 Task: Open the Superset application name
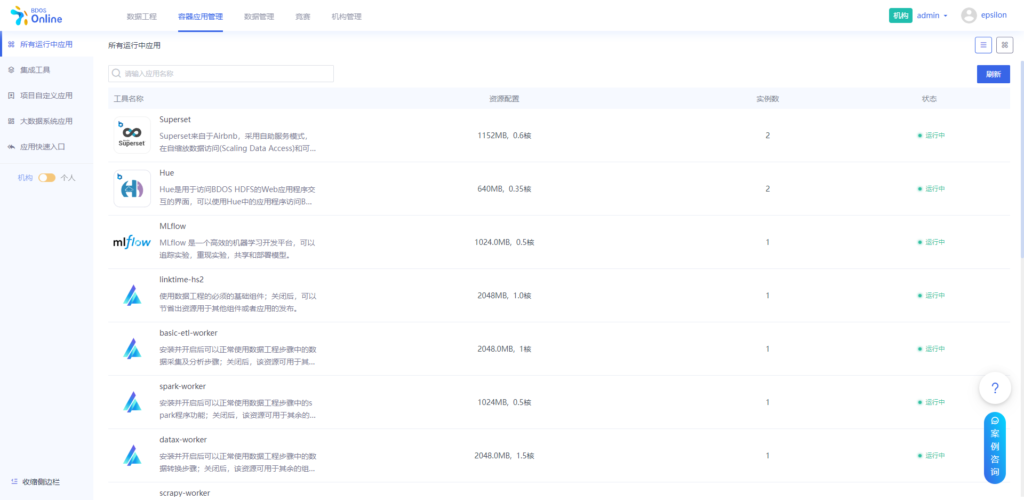175,119
